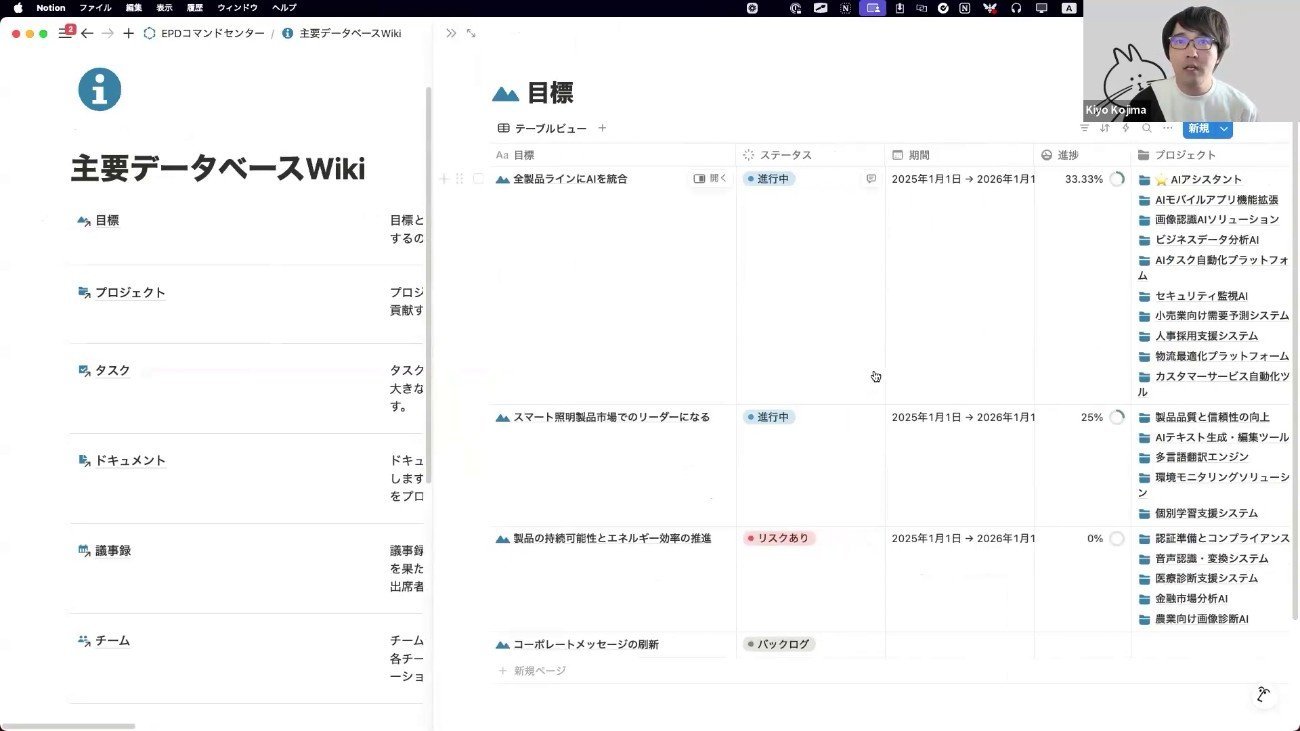
Task: Click the 25% progress ring
Action: (x=1117, y=417)
